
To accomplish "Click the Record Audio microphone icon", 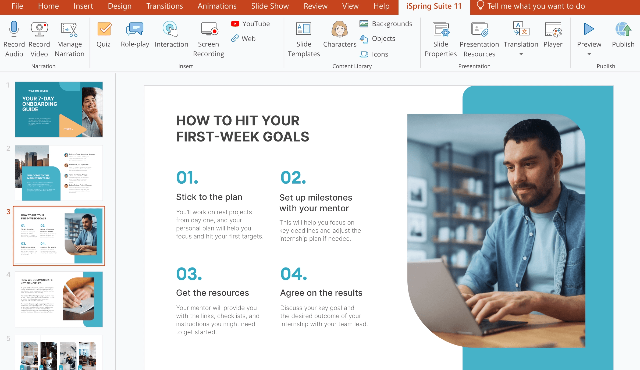I will [x=14, y=29].
